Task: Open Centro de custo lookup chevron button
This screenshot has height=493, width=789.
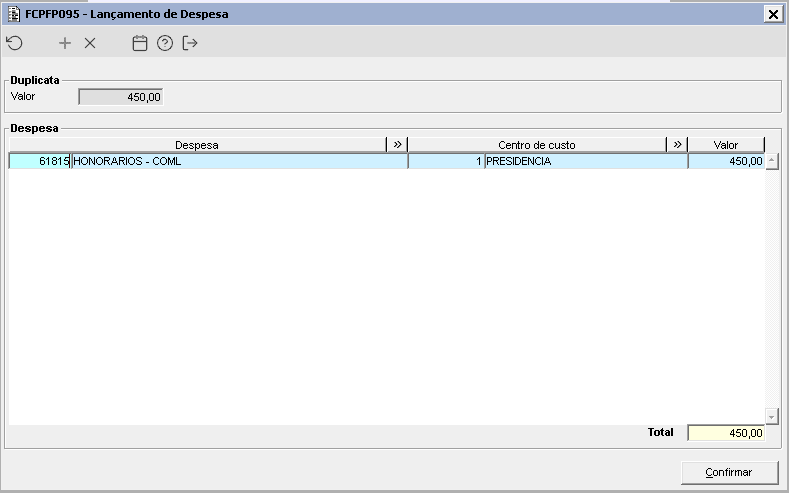Action: tap(677, 145)
